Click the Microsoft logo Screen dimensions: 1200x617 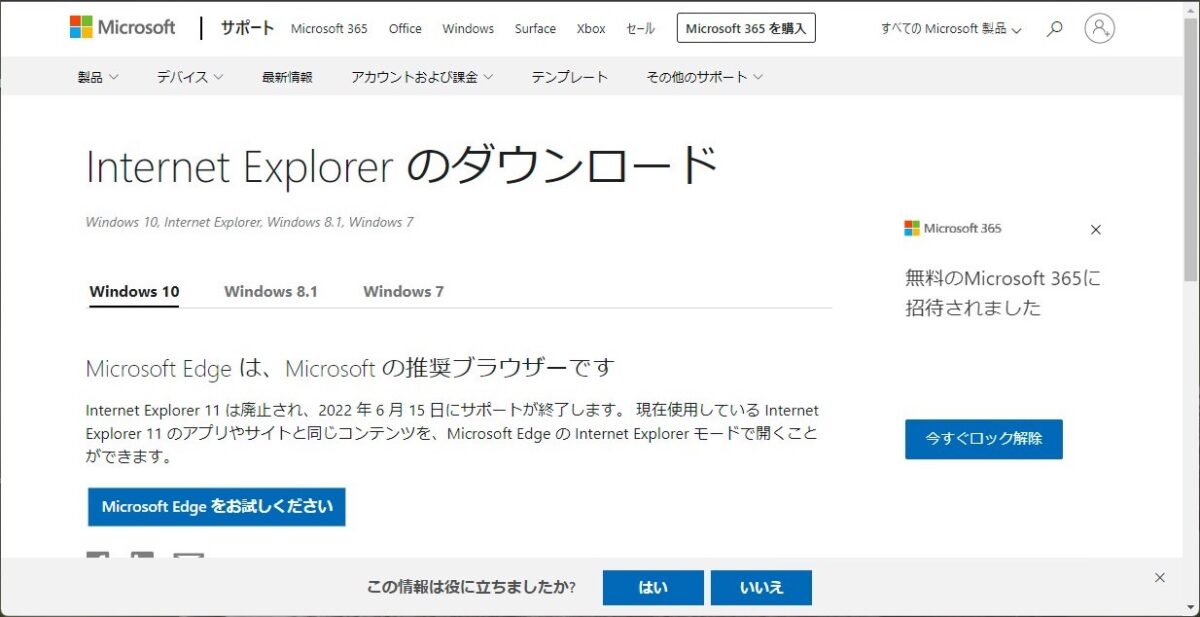pyautogui.click(x=122, y=28)
